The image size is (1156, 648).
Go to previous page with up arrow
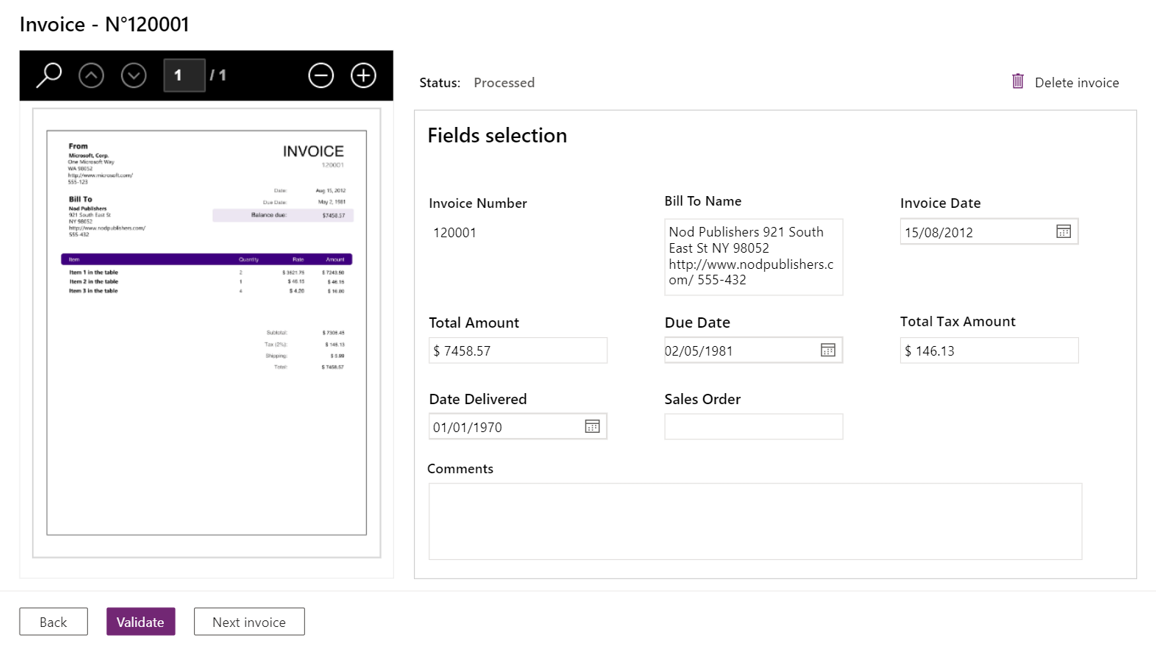91,75
